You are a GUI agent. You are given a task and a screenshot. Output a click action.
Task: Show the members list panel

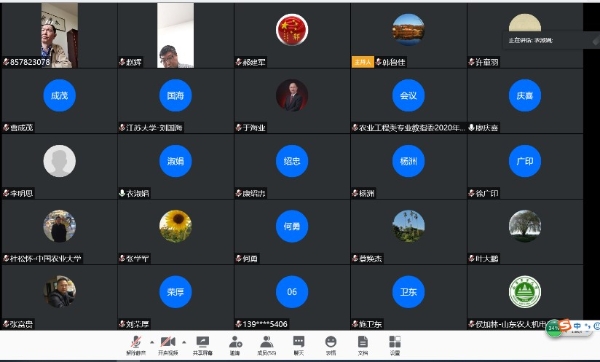[x=267, y=345]
